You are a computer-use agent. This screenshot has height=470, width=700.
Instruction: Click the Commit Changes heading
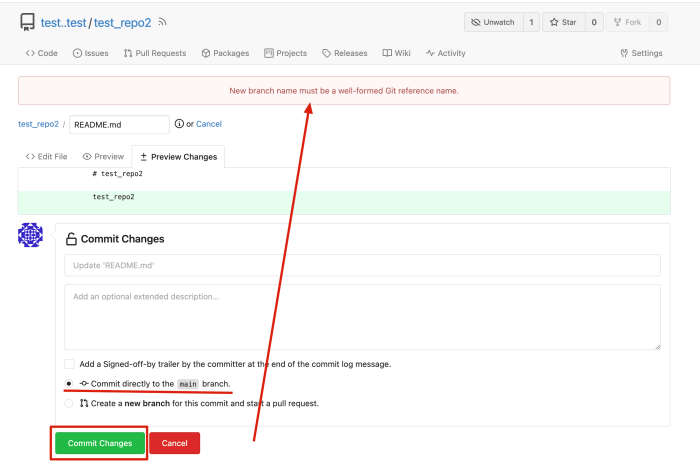122,239
